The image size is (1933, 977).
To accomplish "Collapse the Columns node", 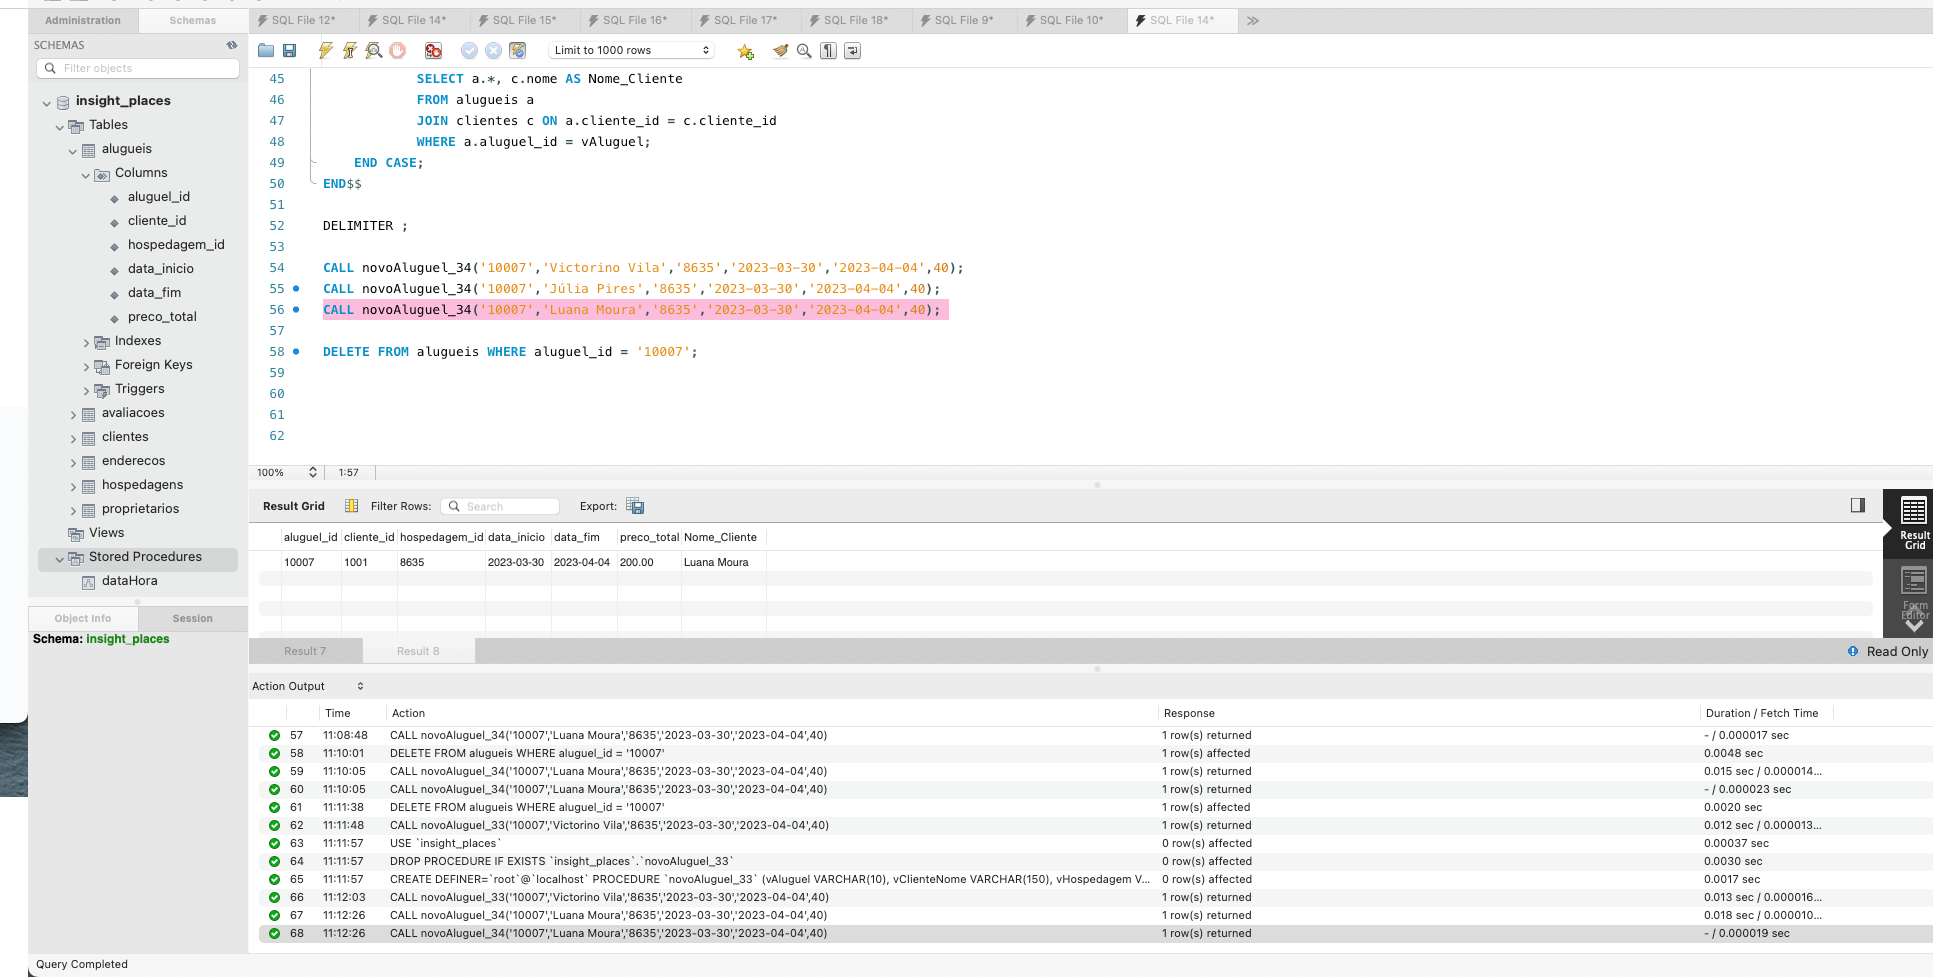I will coord(85,174).
